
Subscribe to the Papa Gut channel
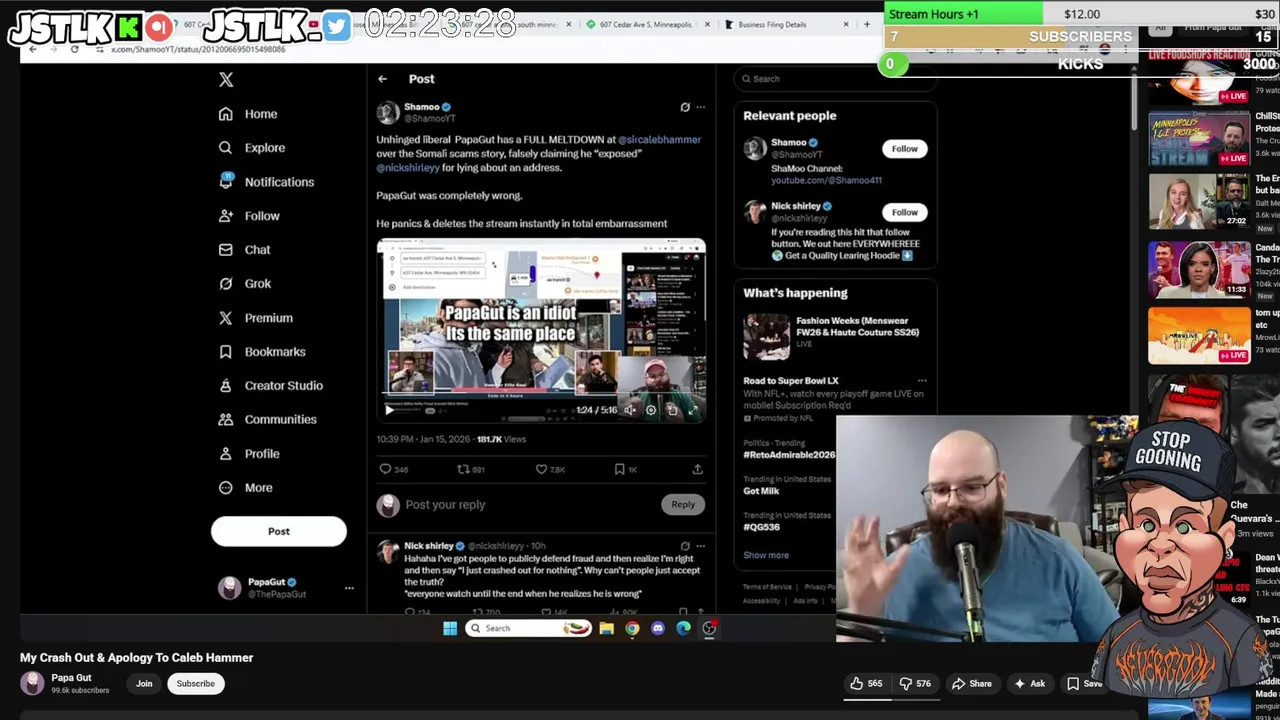point(195,684)
